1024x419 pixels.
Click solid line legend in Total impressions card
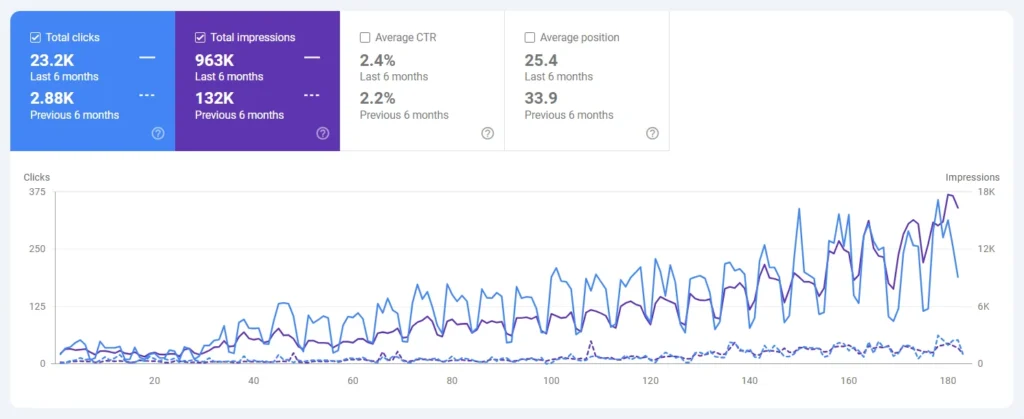click(312, 58)
